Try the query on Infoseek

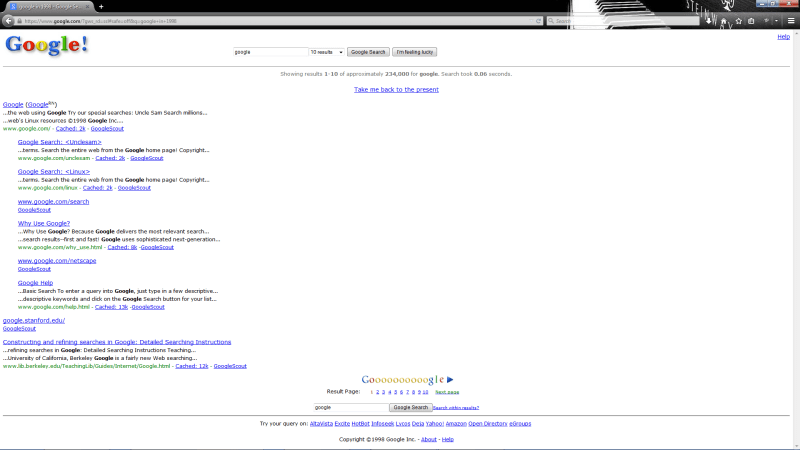click(x=383, y=423)
